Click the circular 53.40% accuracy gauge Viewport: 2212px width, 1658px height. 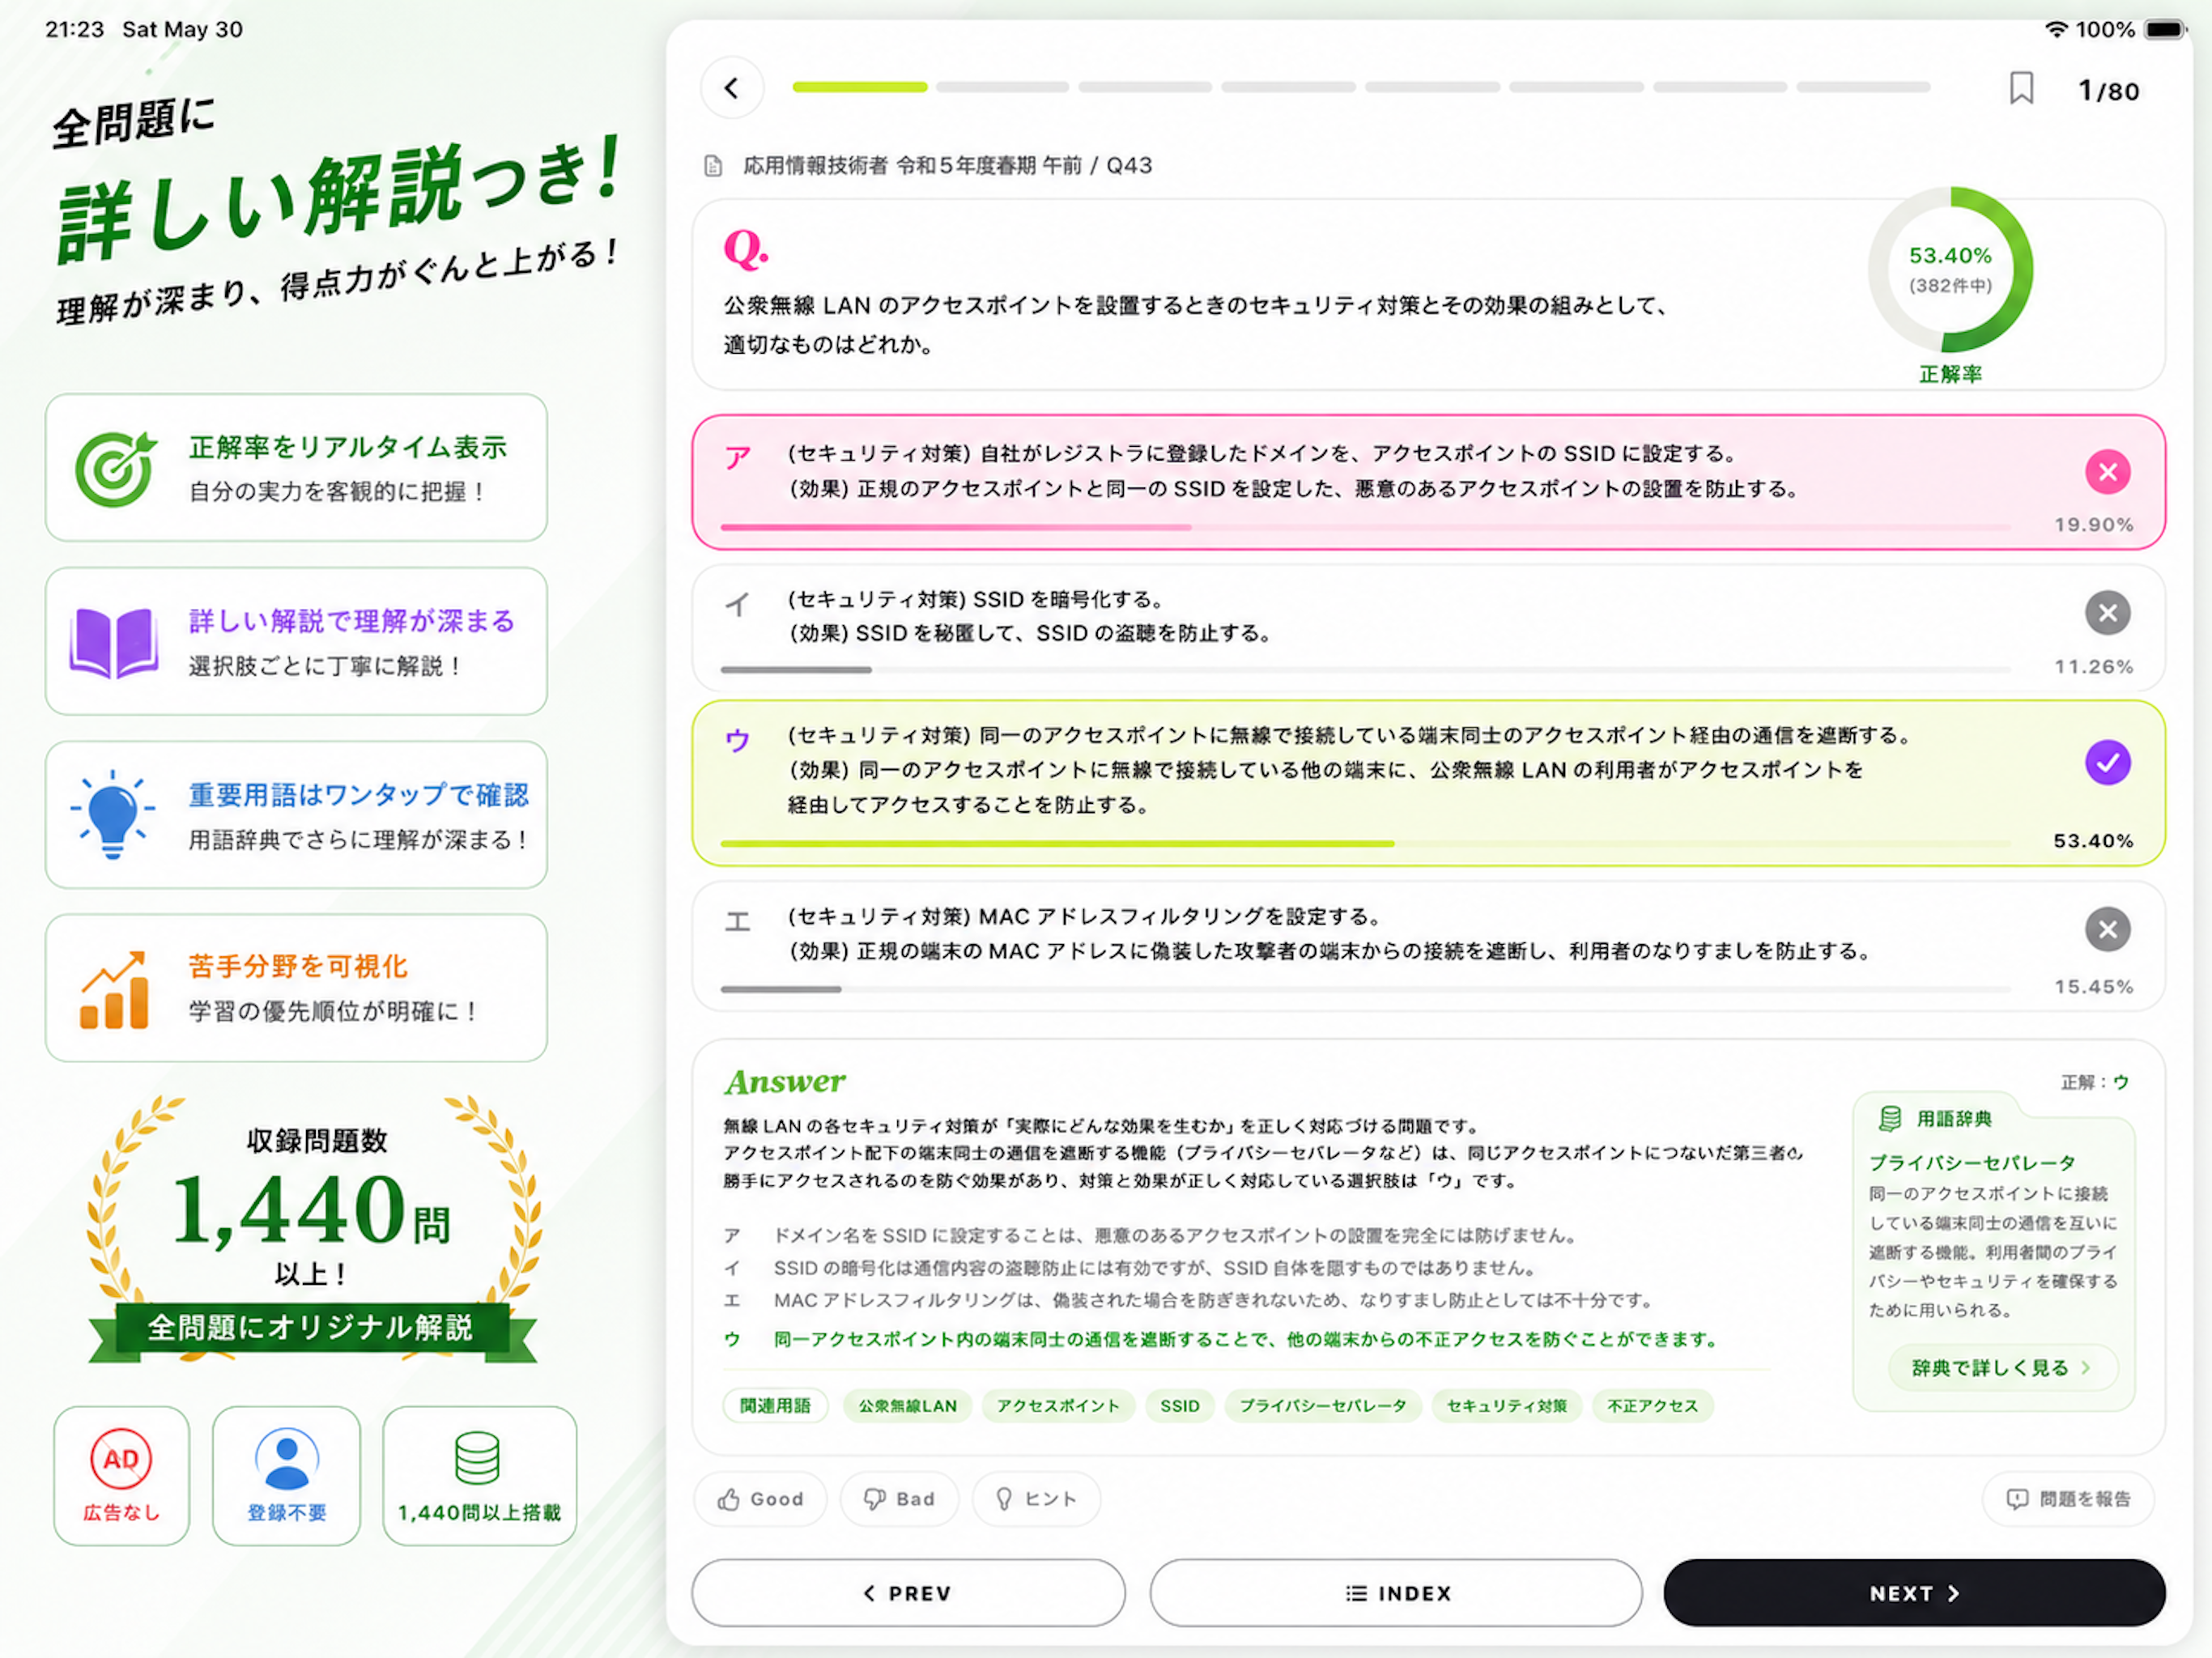[x=1950, y=270]
